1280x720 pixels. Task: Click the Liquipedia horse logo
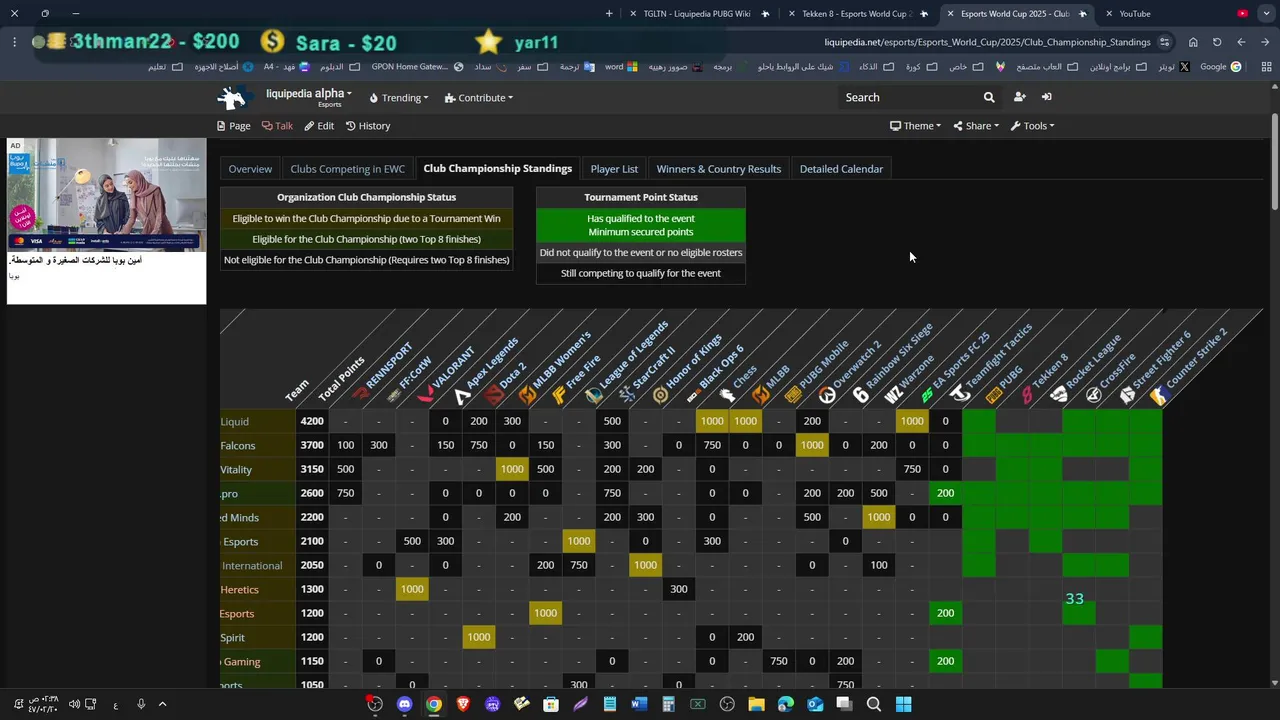click(233, 97)
